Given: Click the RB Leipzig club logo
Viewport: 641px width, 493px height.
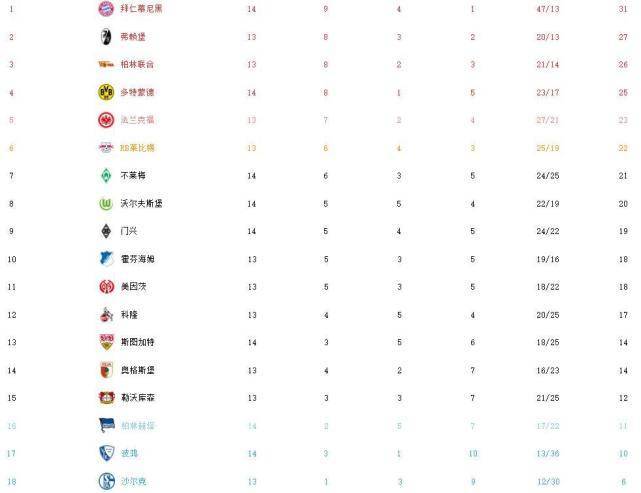Looking at the screenshot, I should [x=106, y=148].
